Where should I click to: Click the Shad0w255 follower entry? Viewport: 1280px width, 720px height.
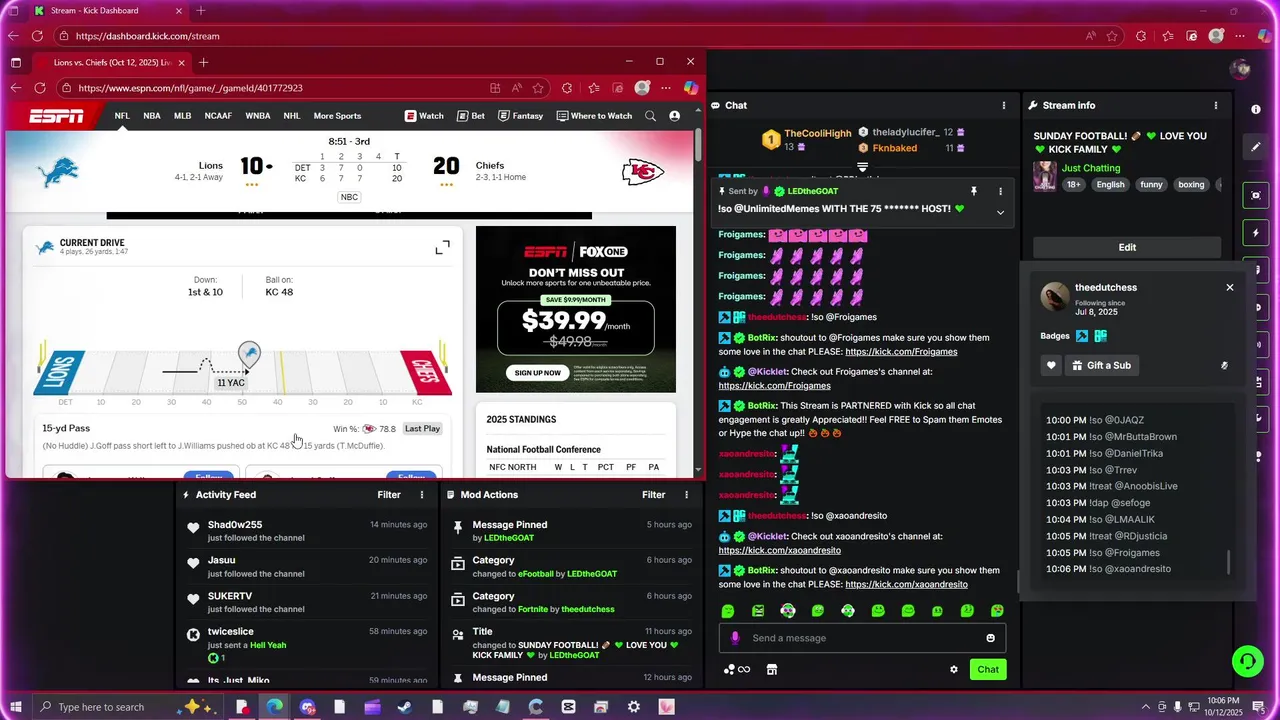[x=306, y=531]
